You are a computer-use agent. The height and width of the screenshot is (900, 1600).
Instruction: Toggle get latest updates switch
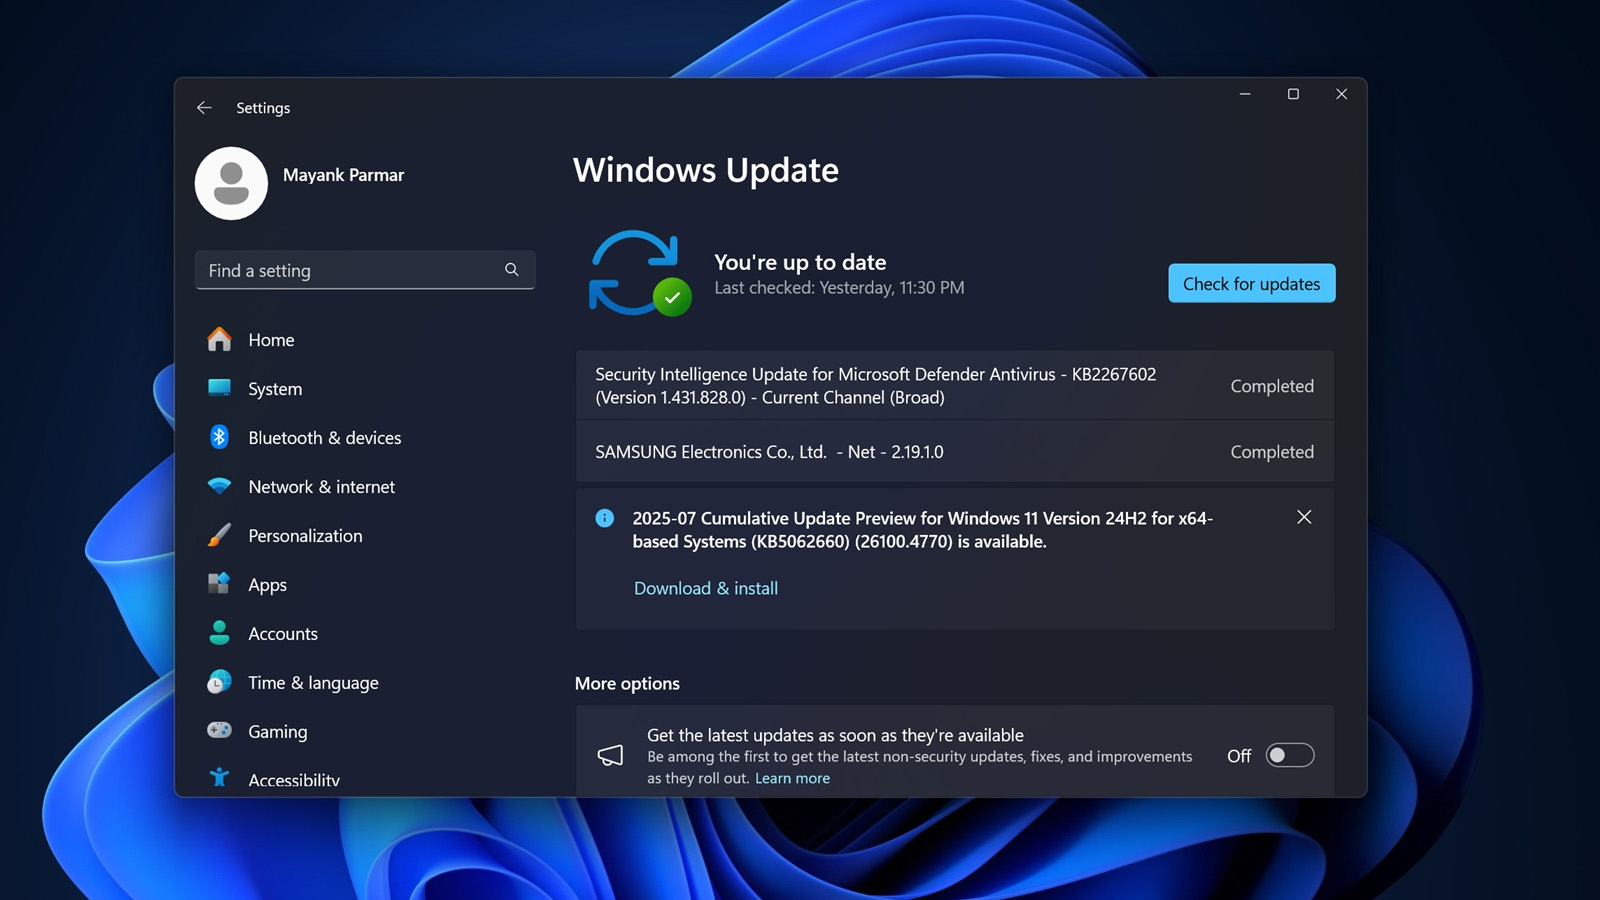point(1290,755)
